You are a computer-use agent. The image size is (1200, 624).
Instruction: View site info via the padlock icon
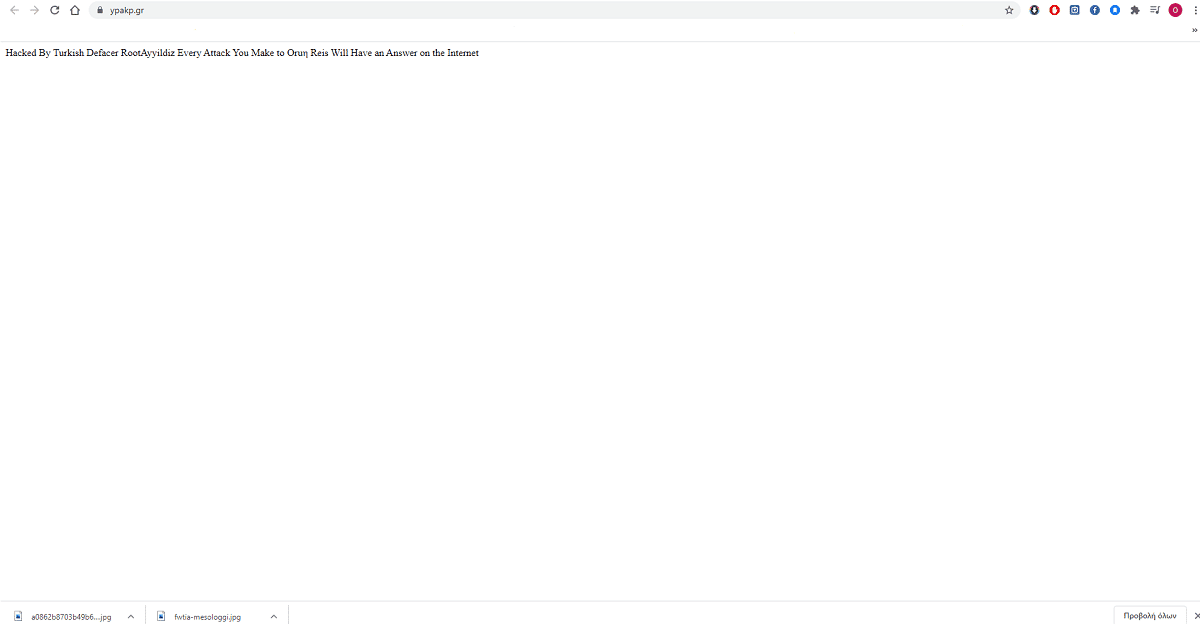click(99, 10)
